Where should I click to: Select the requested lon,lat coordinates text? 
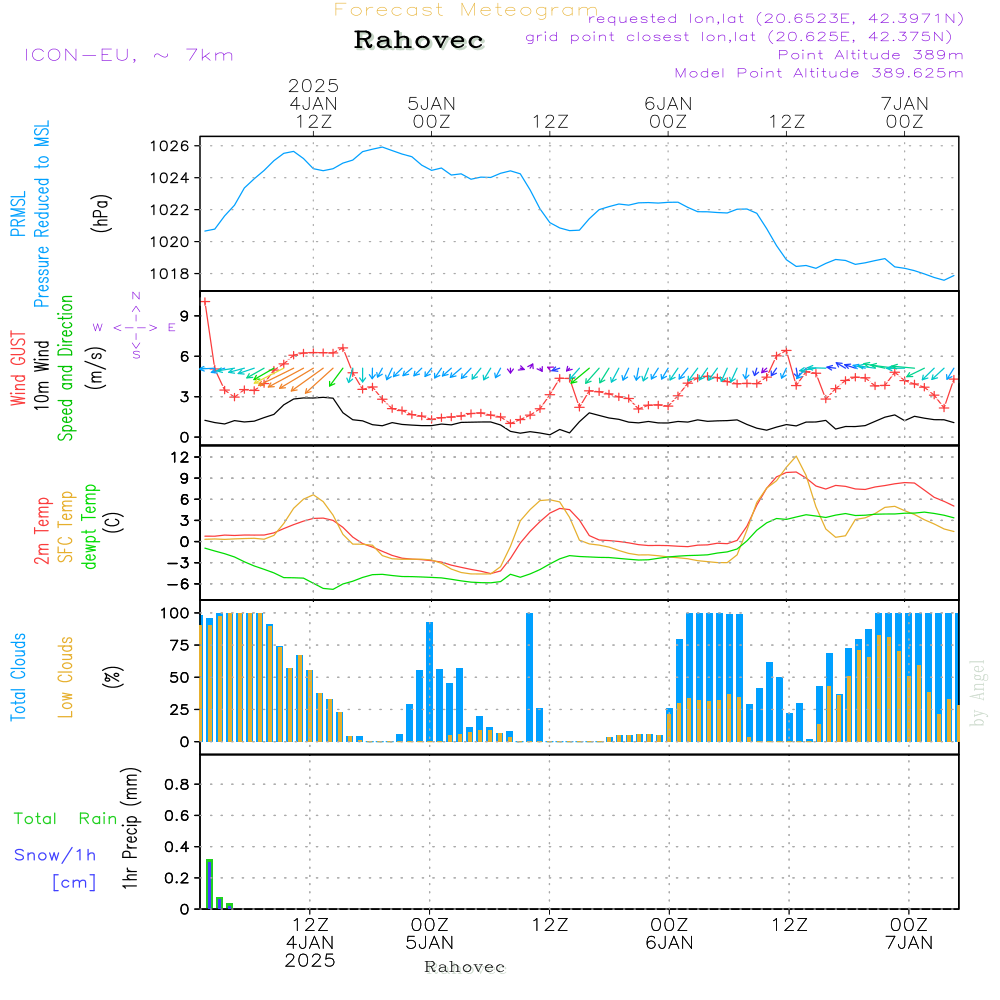coord(775,19)
